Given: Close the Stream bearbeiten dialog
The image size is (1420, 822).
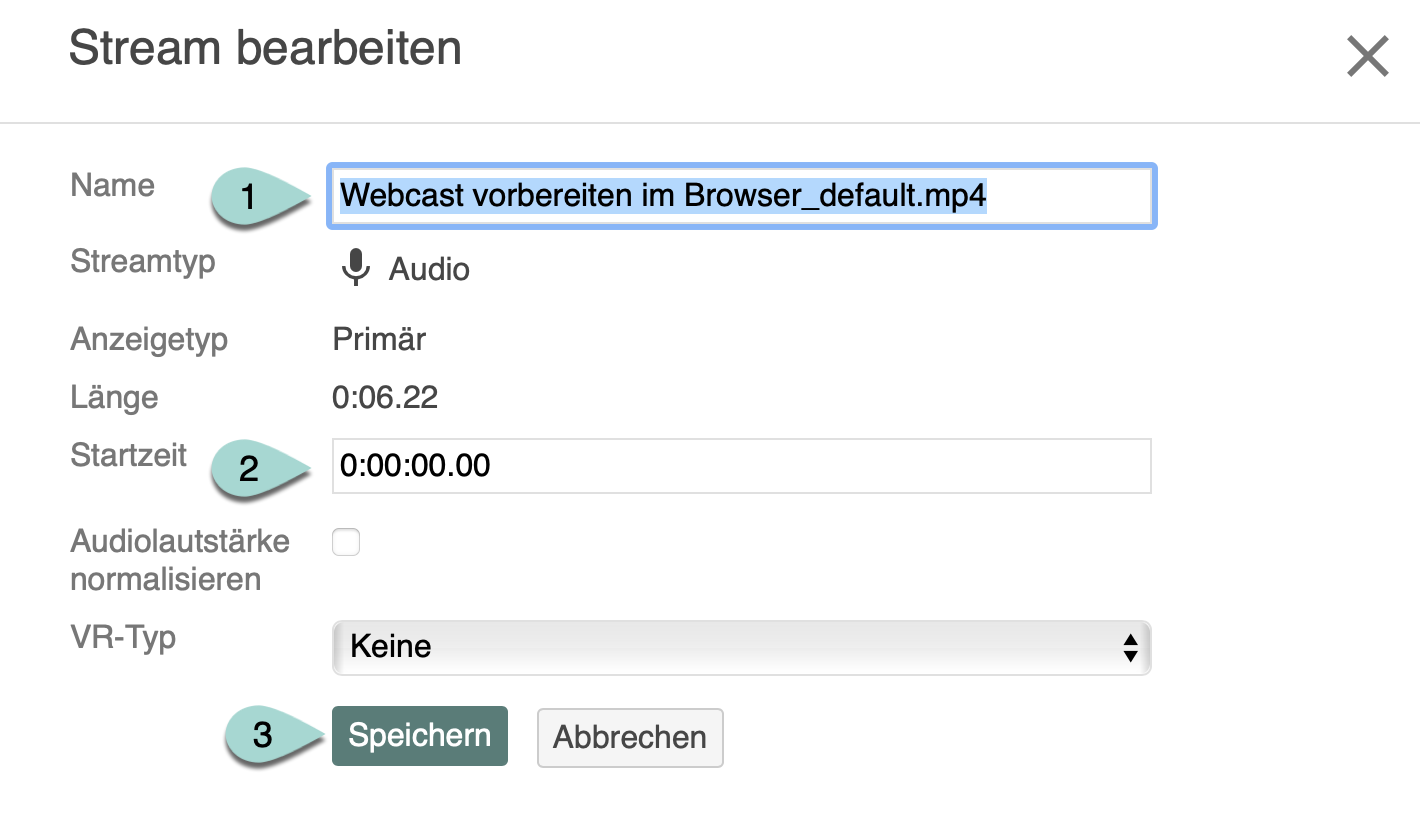Looking at the screenshot, I should (x=1367, y=57).
